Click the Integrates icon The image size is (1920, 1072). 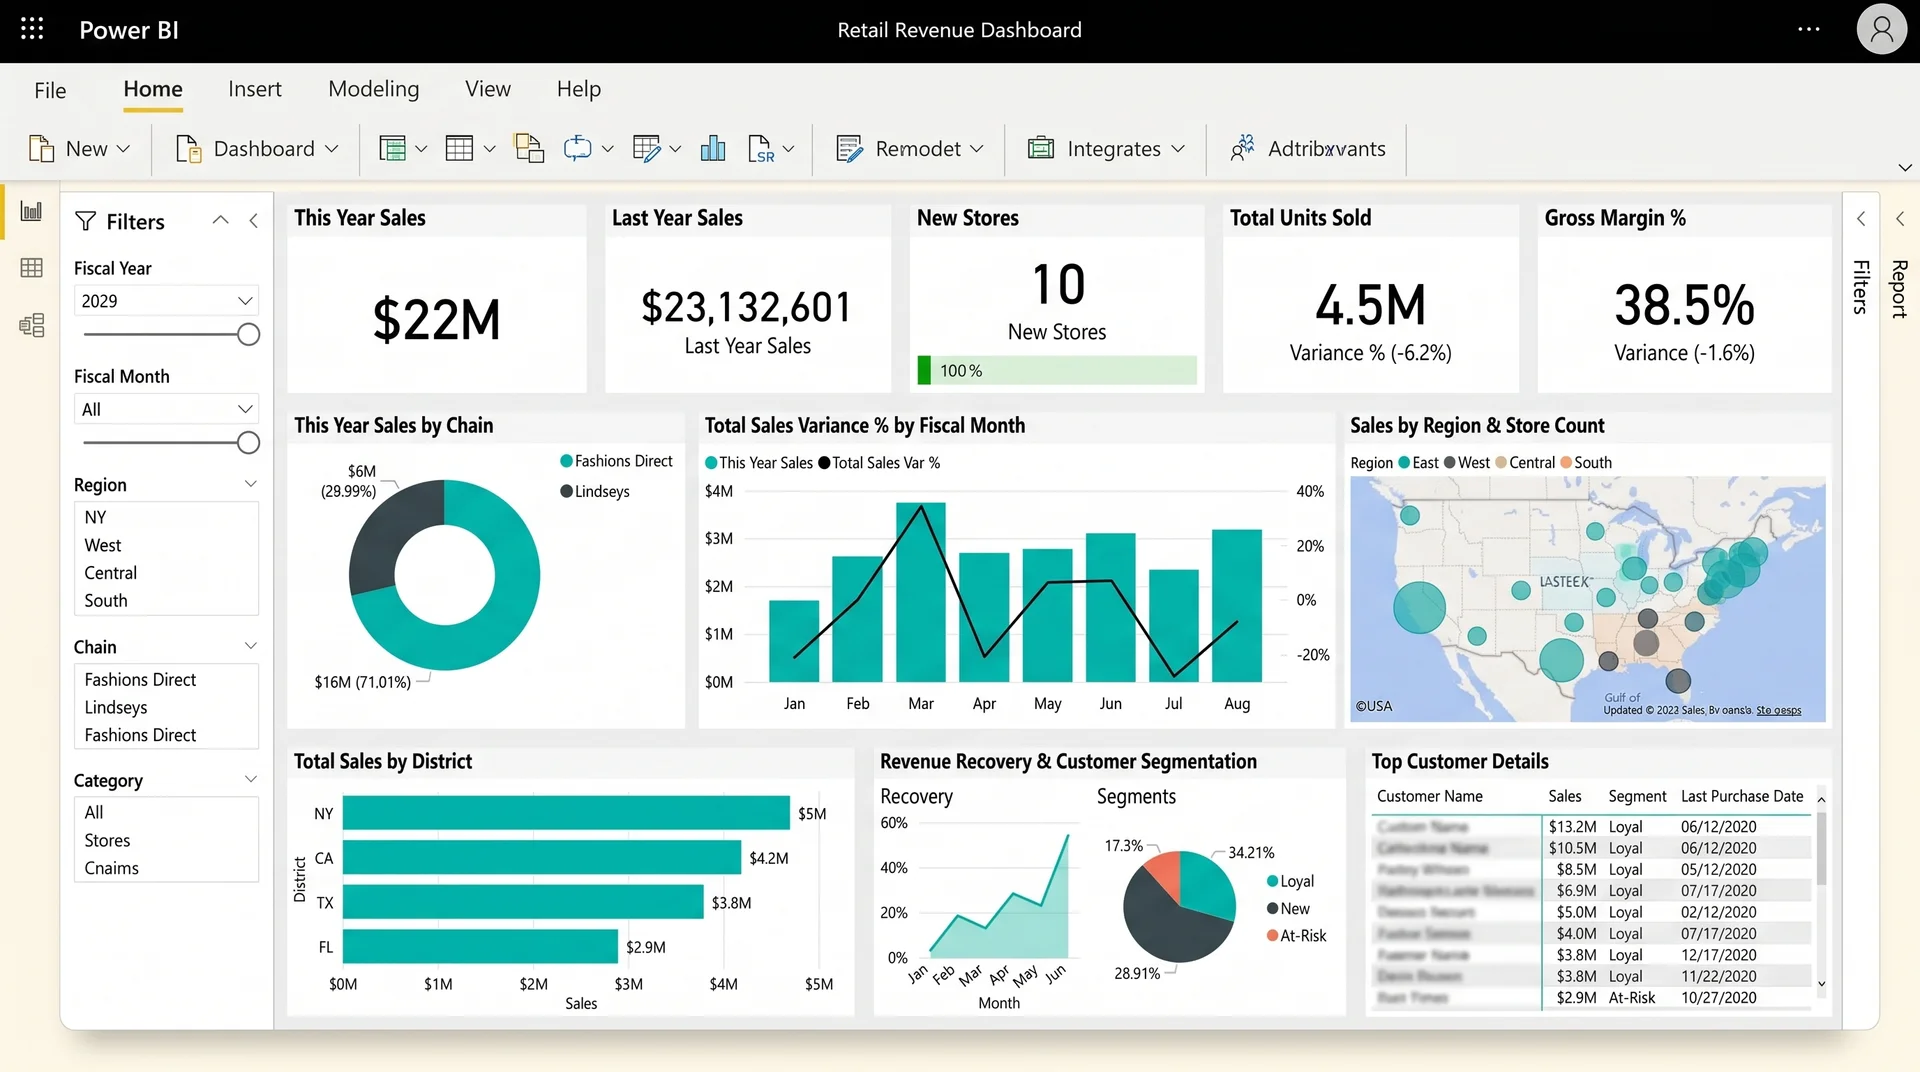click(1041, 148)
